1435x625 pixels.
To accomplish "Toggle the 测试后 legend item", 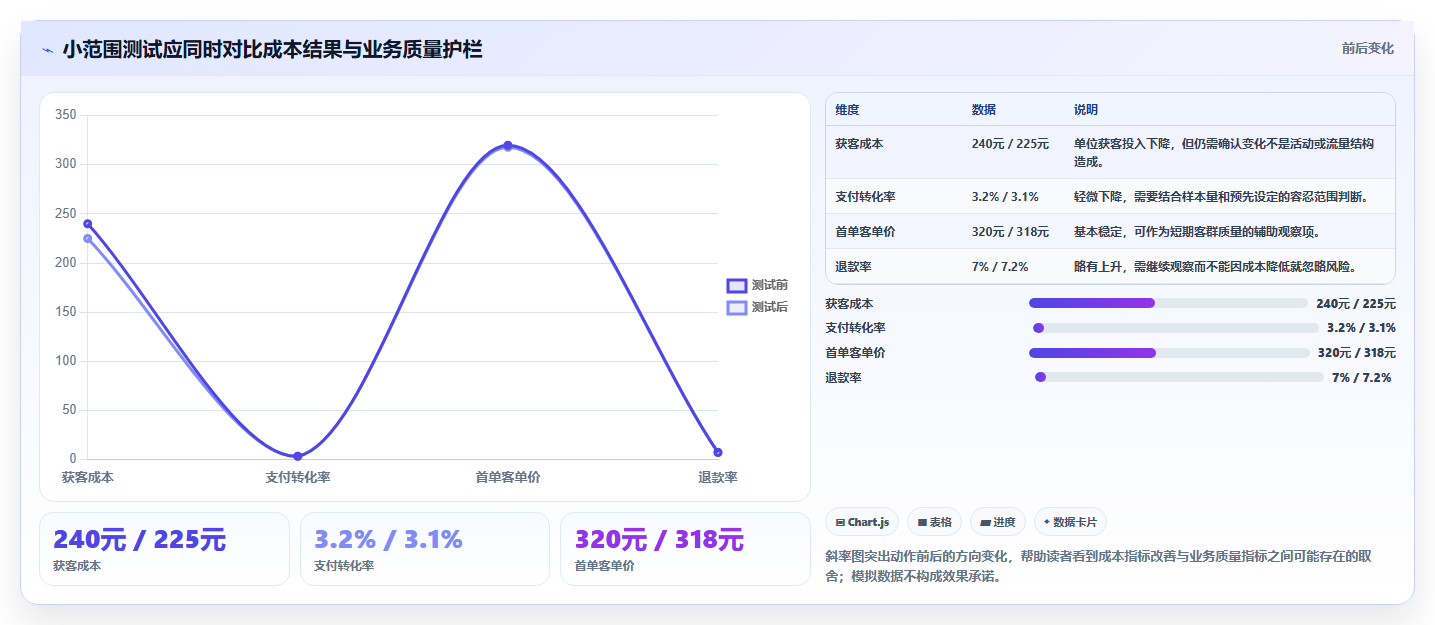I will point(757,307).
